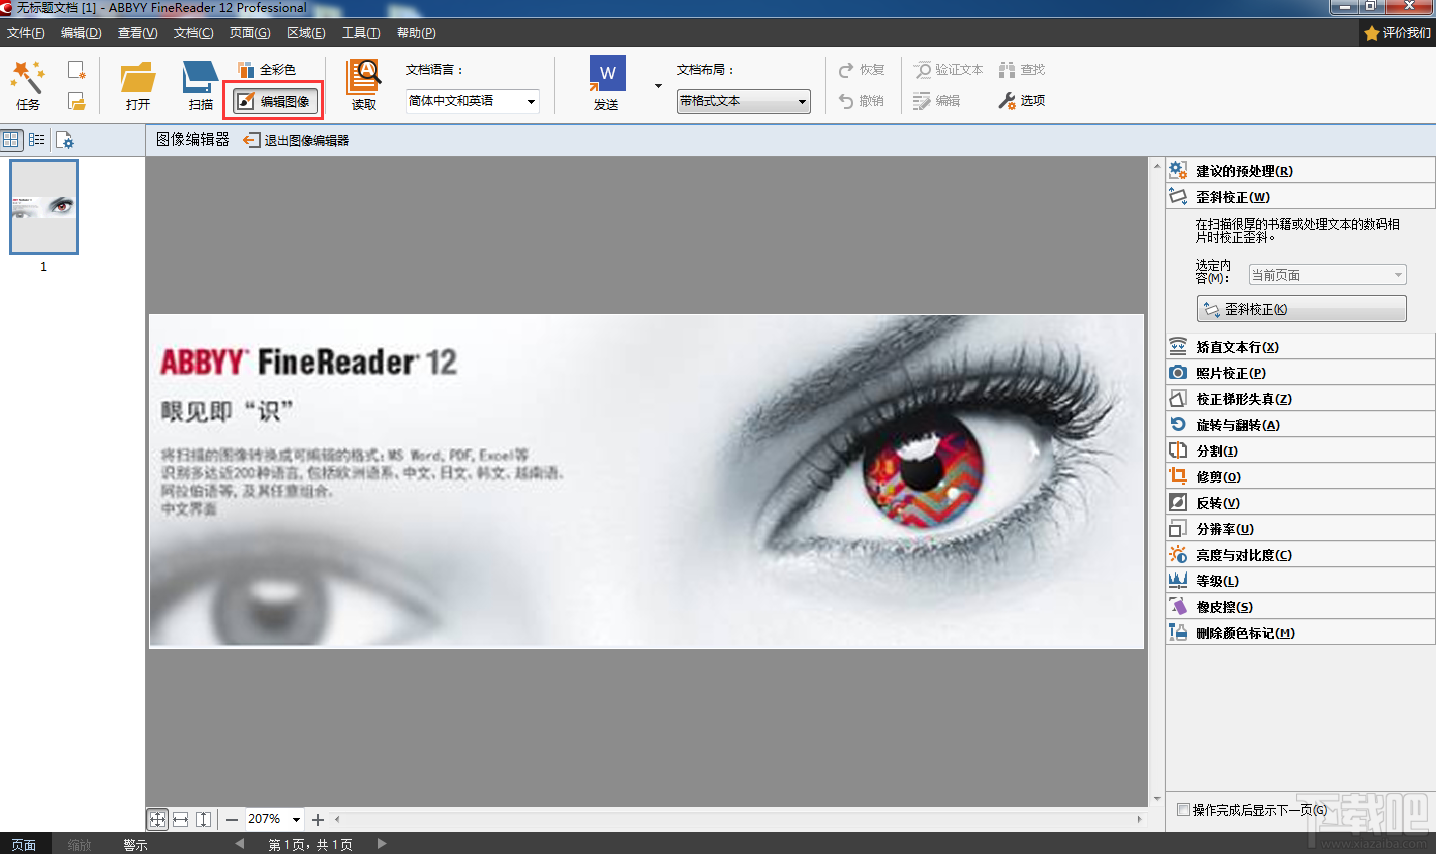The height and width of the screenshot is (854, 1436).
Task: Expand the 删除颜色标记(M) section
Action: click(1300, 633)
